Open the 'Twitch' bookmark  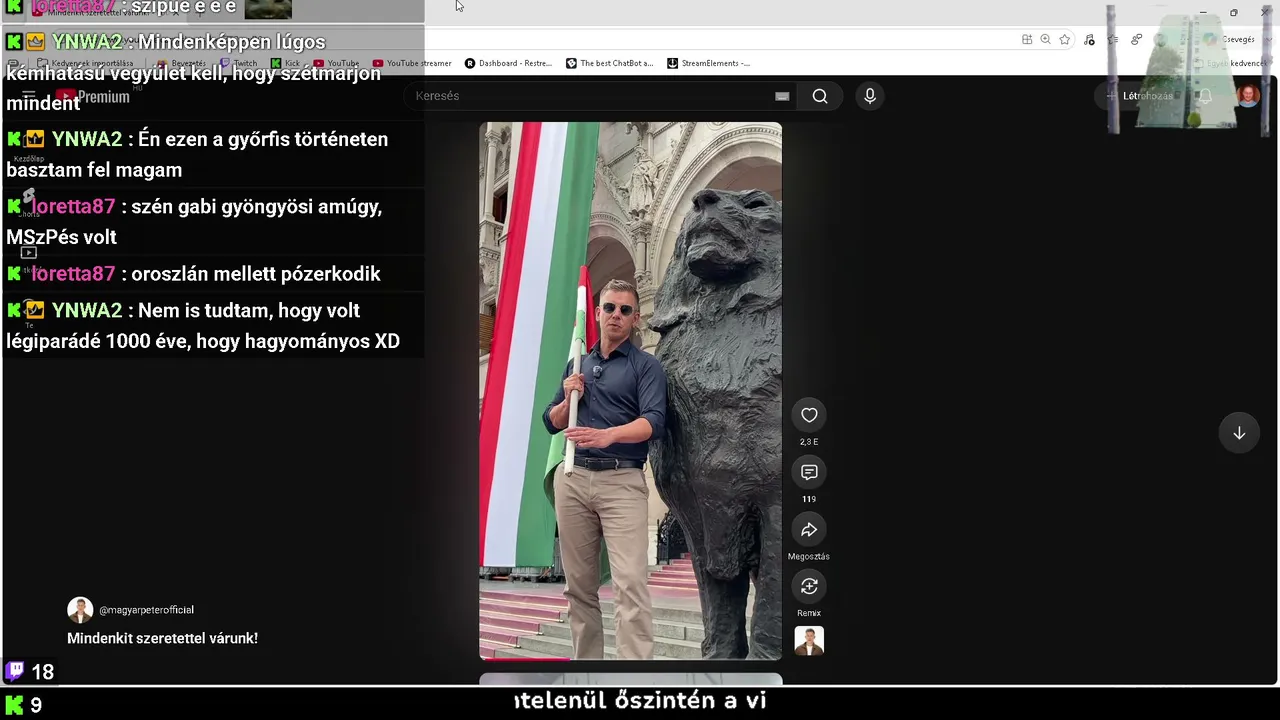pos(238,63)
